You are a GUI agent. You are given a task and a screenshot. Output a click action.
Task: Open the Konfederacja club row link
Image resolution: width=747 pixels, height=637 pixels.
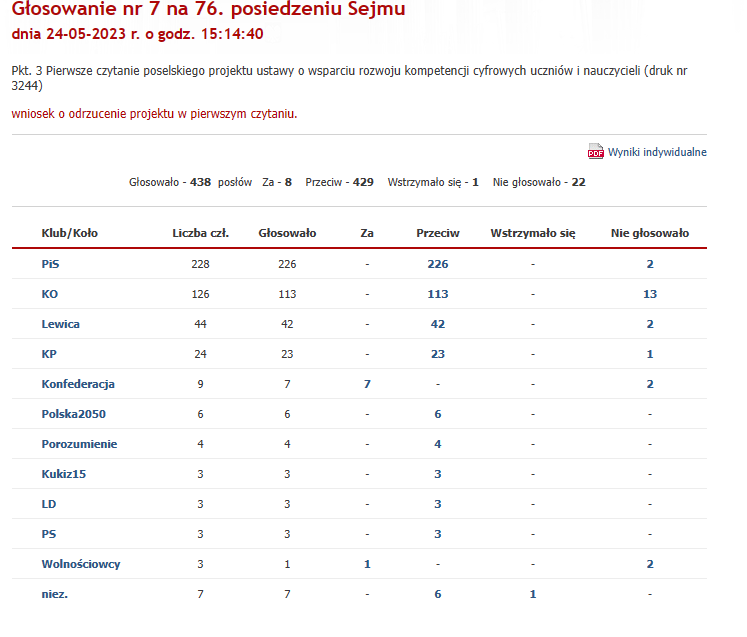coord(78,384)
